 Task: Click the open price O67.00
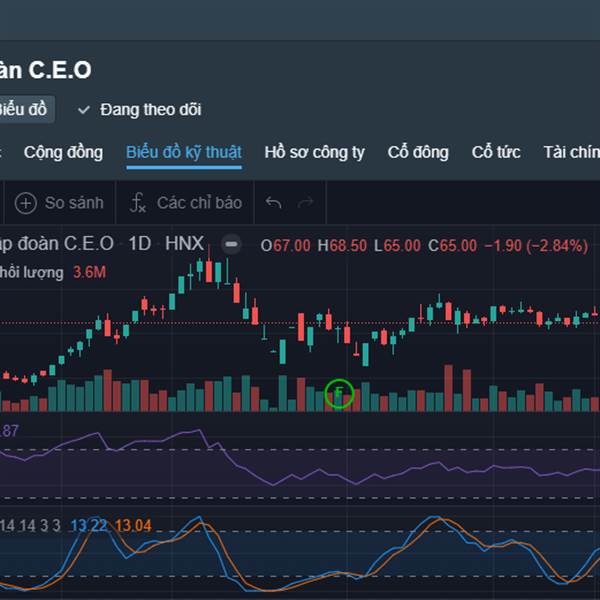pos(285,245)
